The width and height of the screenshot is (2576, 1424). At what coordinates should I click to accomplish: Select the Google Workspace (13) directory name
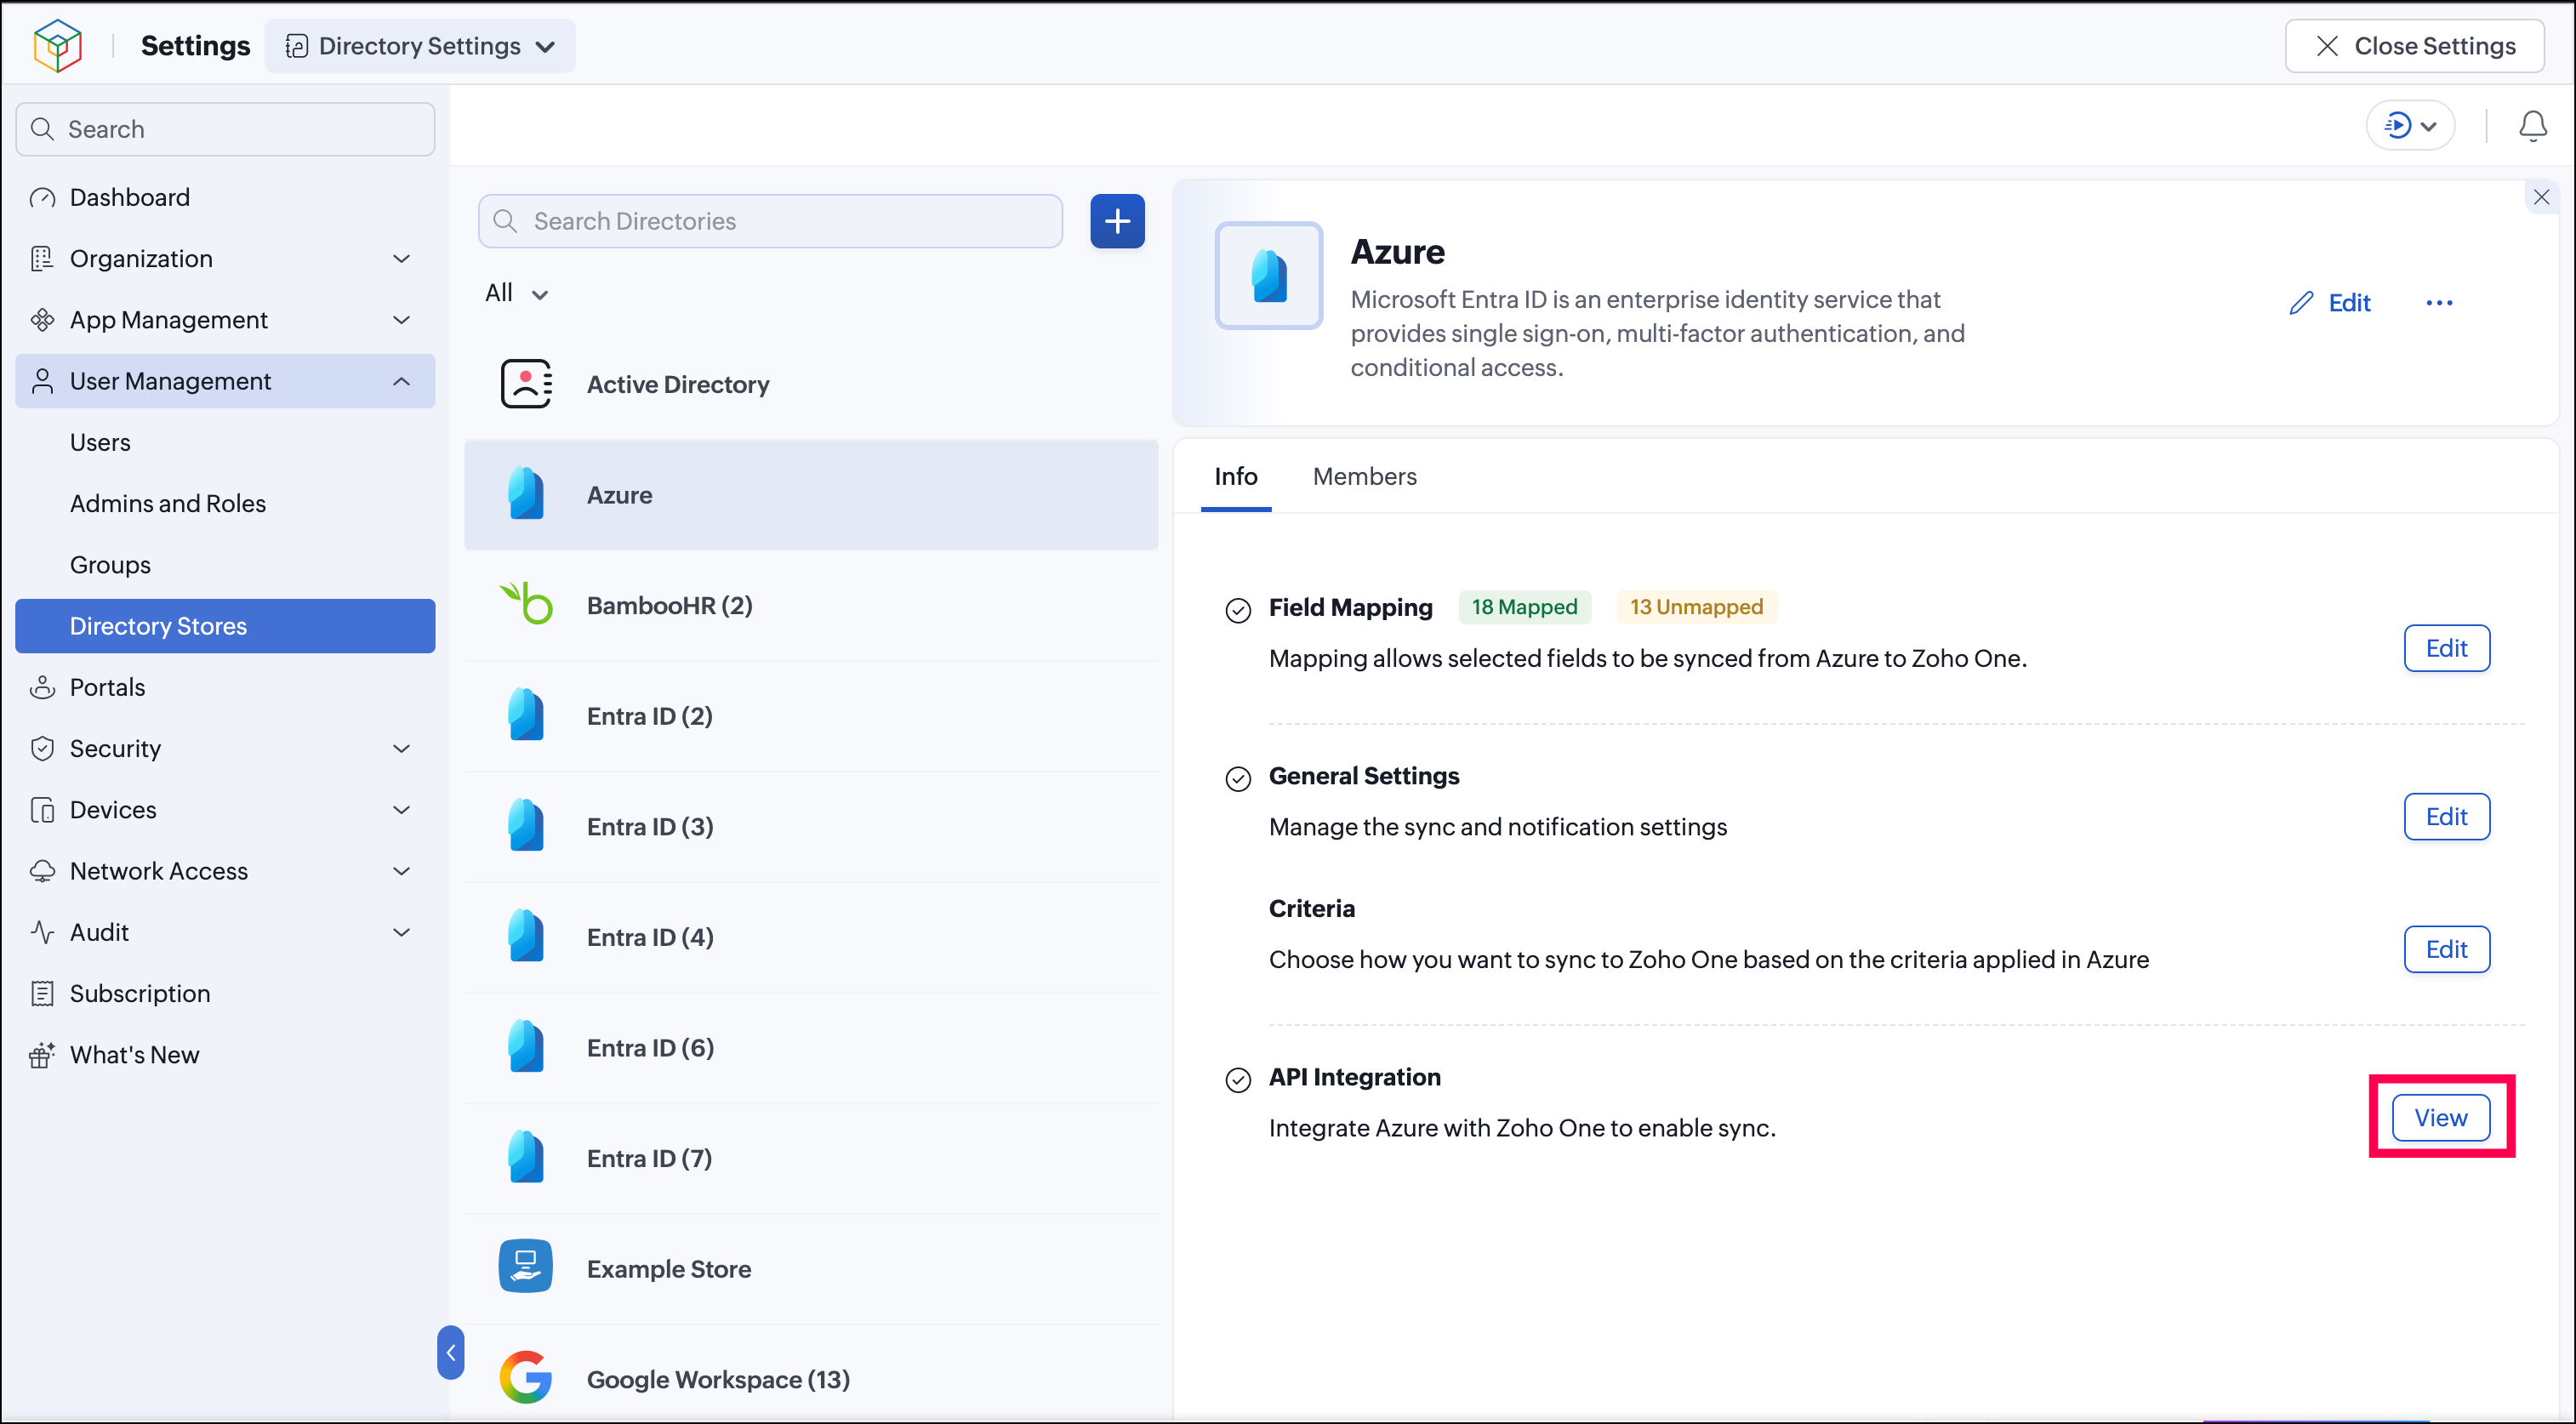point(718,1380)
